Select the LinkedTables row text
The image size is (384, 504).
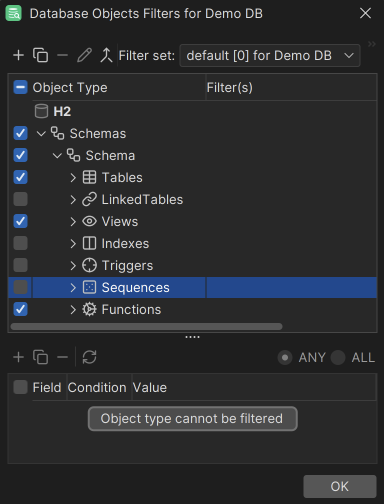point(142,199)
